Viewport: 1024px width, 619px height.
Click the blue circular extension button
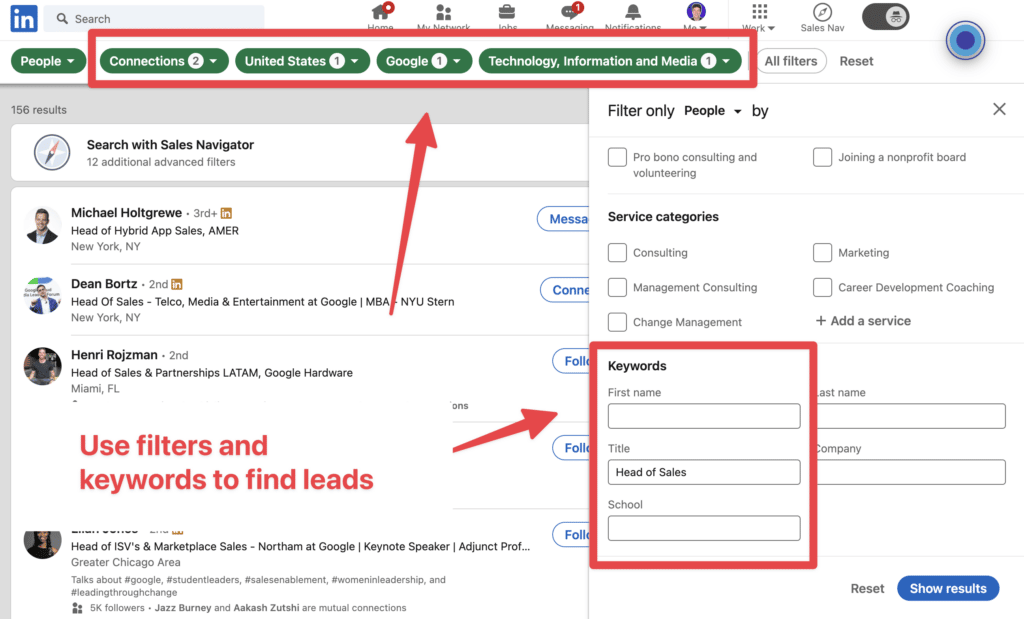pyautogui.click(x=965, y=40)
